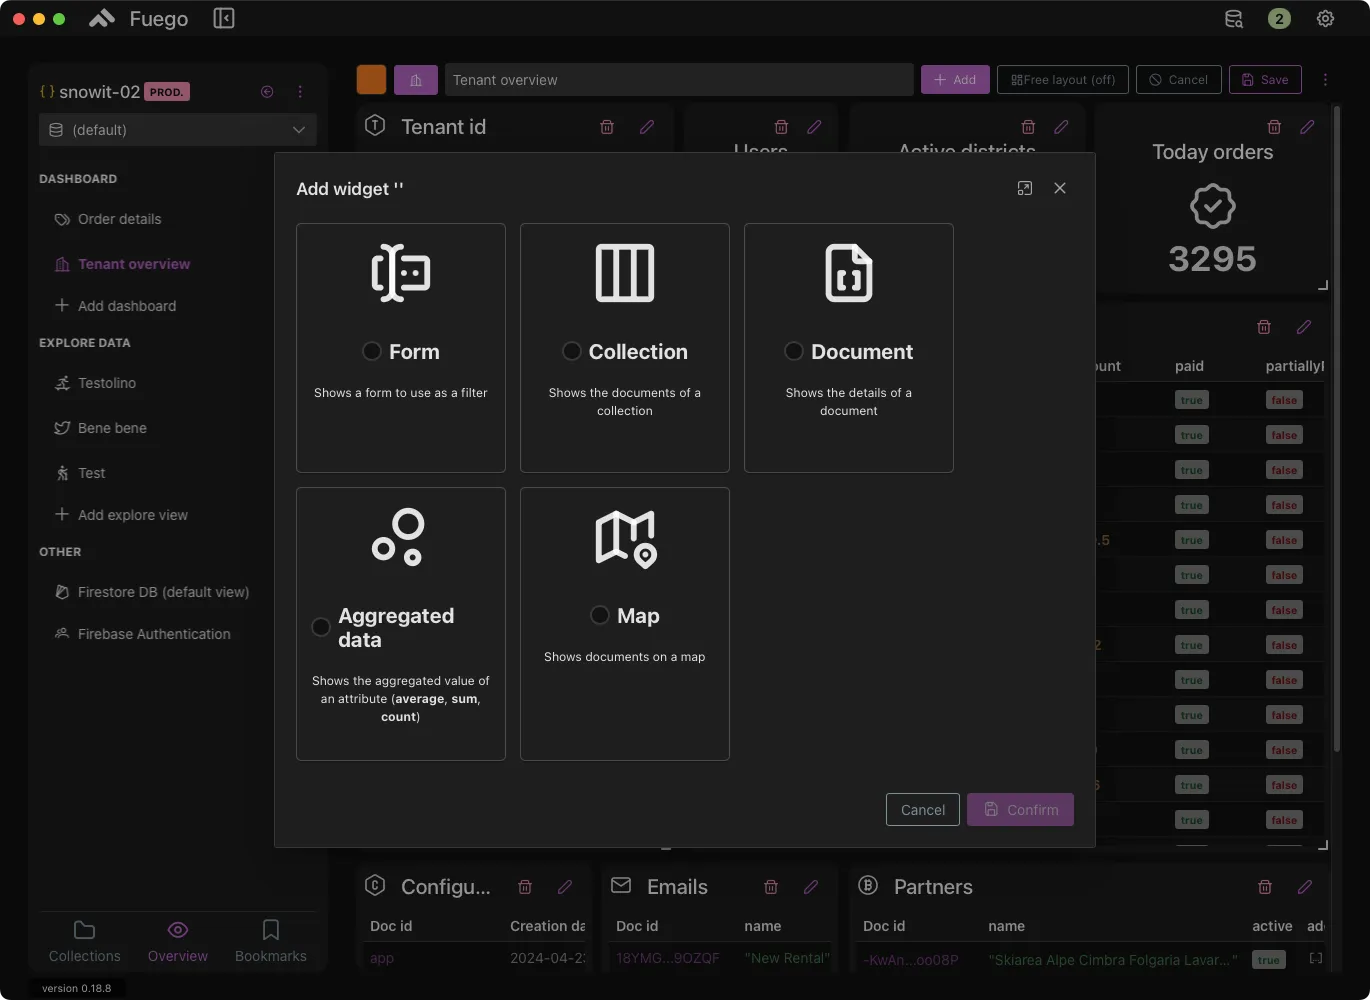This screenshot has height=1000, width=1370.
Task: Delete the Emails widget
Action: [x=771, y=887]
